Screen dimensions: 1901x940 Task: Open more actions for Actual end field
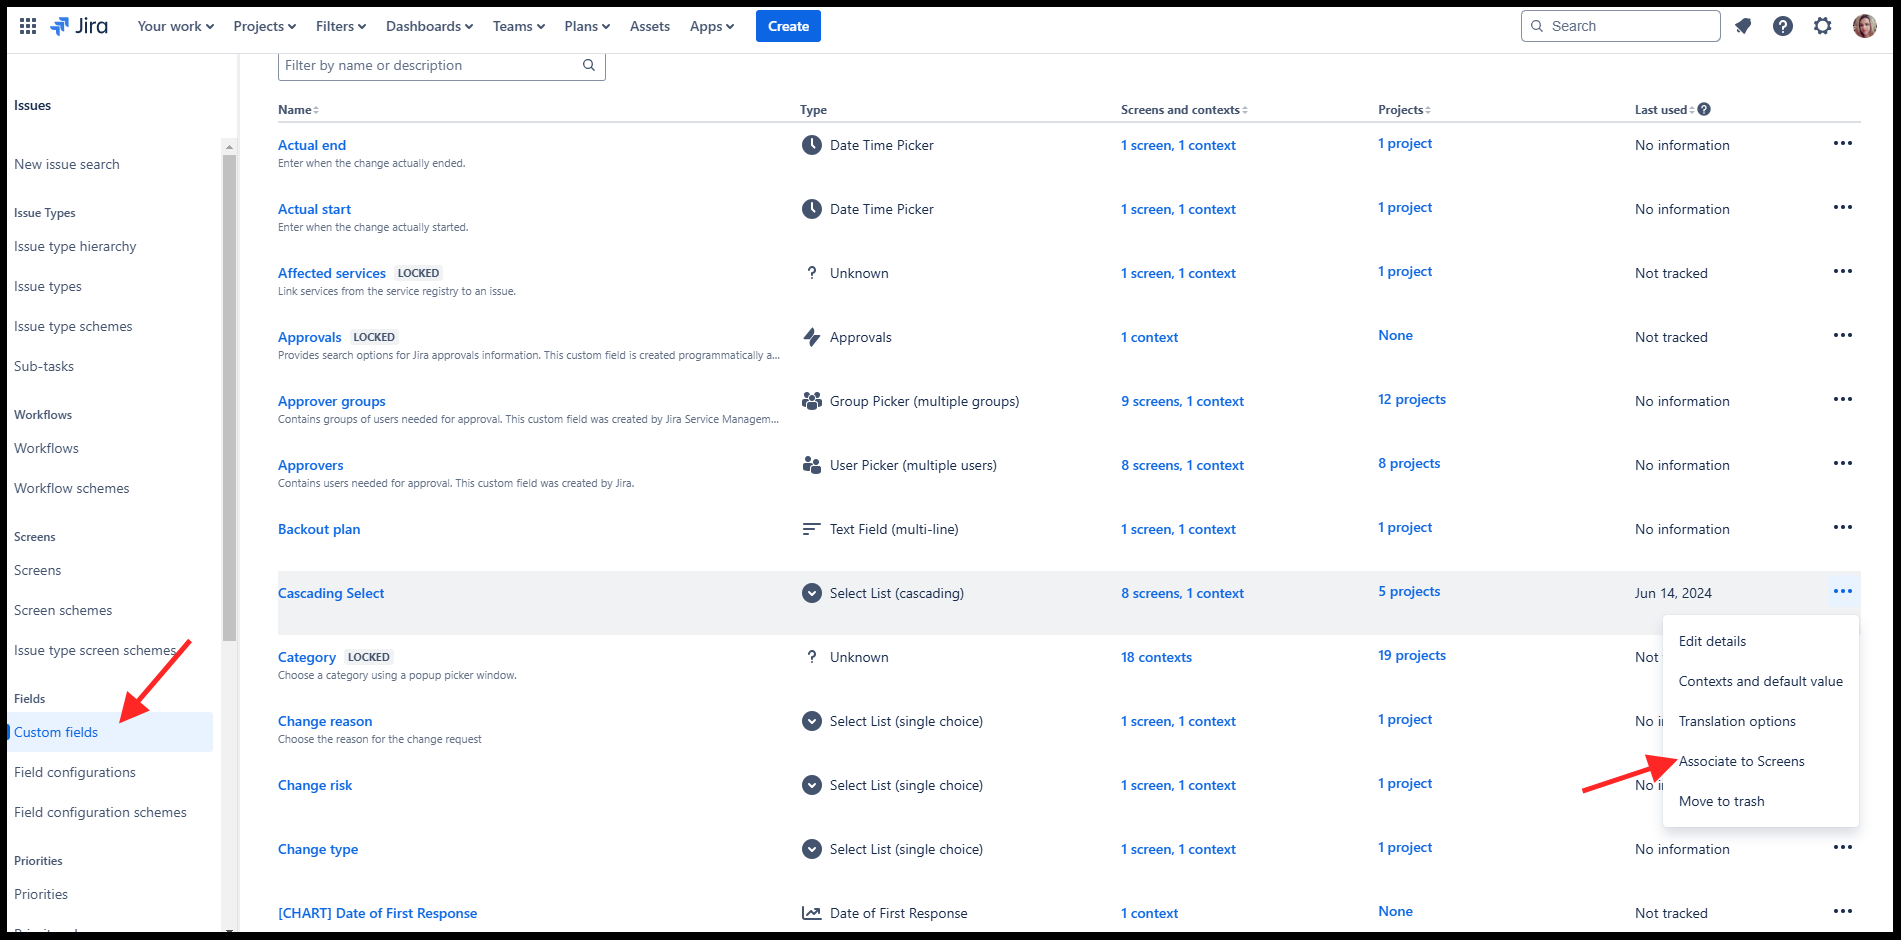[x=1842, y=144]
